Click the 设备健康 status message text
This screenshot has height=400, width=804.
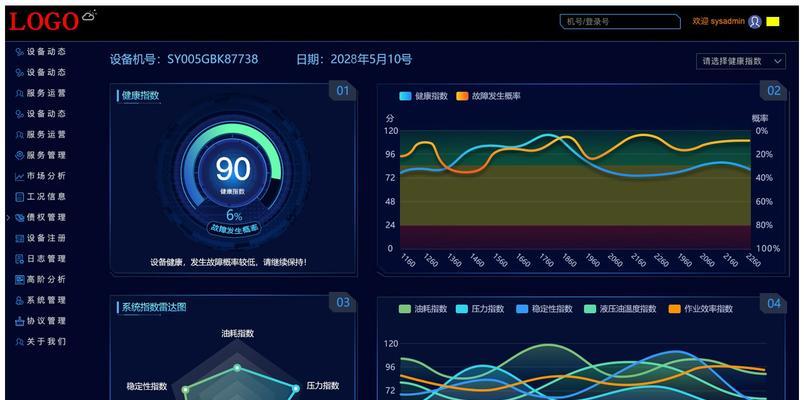[x=229, y=262]
